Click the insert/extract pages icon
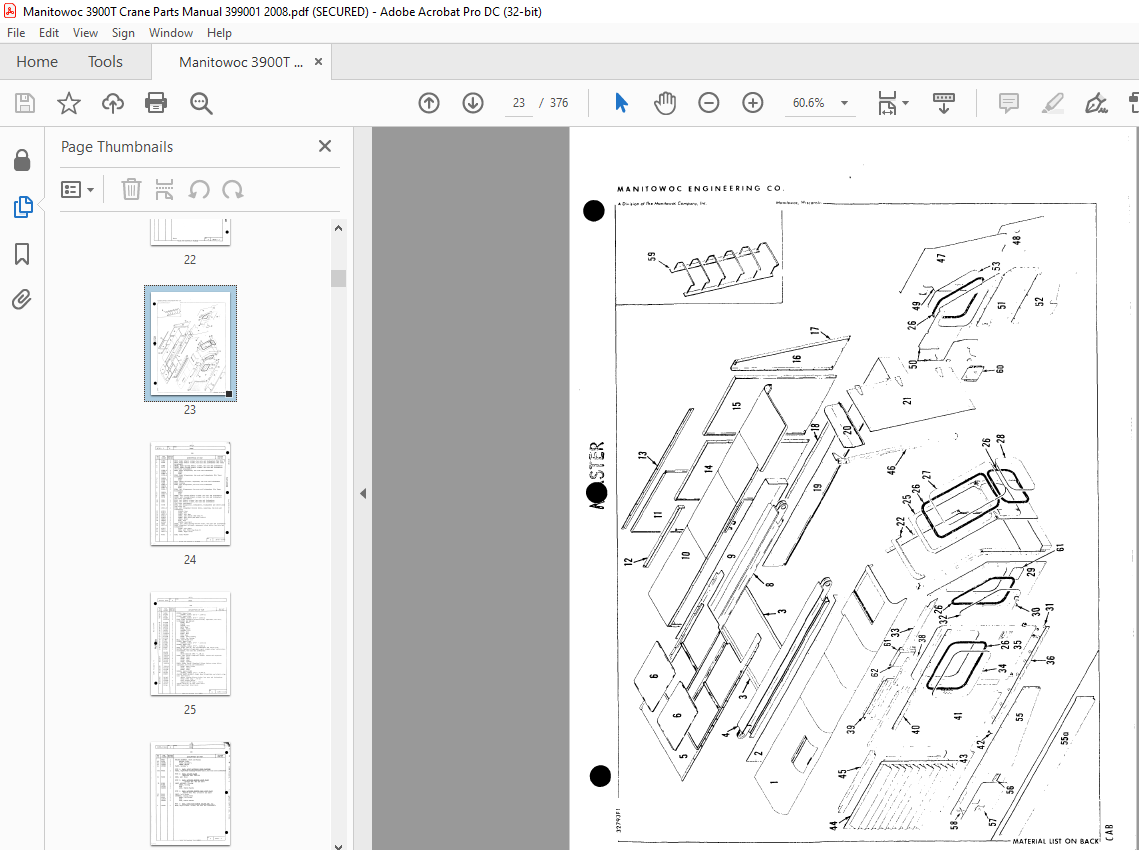The width and height of the screenshot is (1139, 850). click(165, 190)
